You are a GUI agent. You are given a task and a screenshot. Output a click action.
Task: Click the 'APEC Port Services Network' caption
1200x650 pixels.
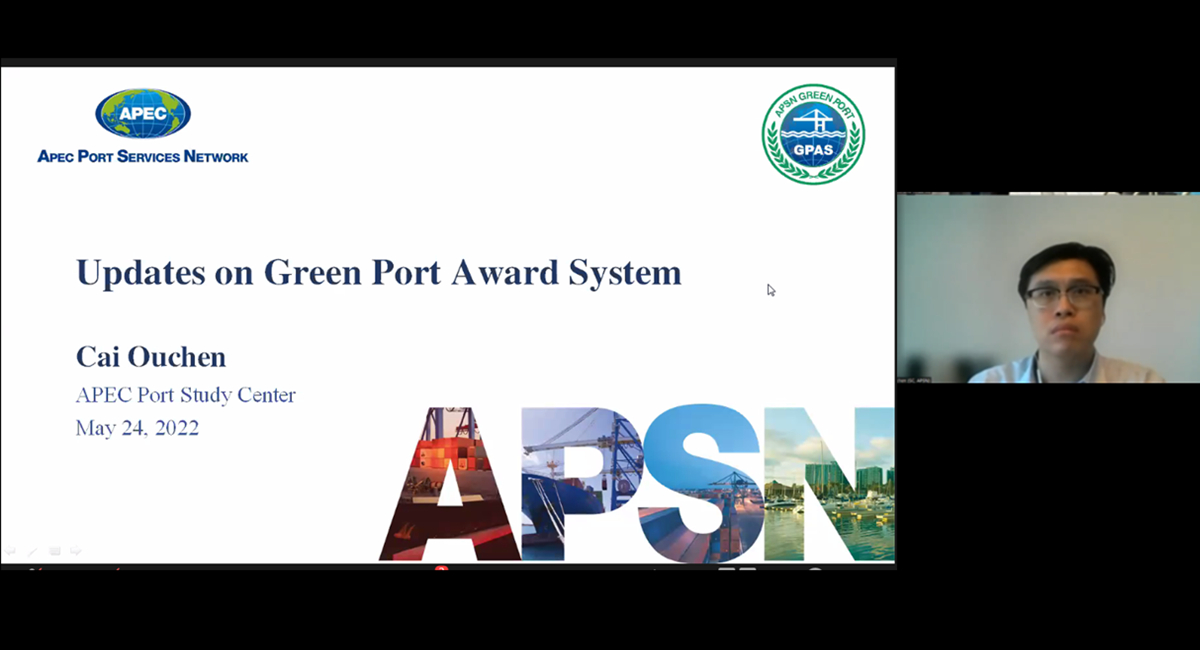point(143,156)
